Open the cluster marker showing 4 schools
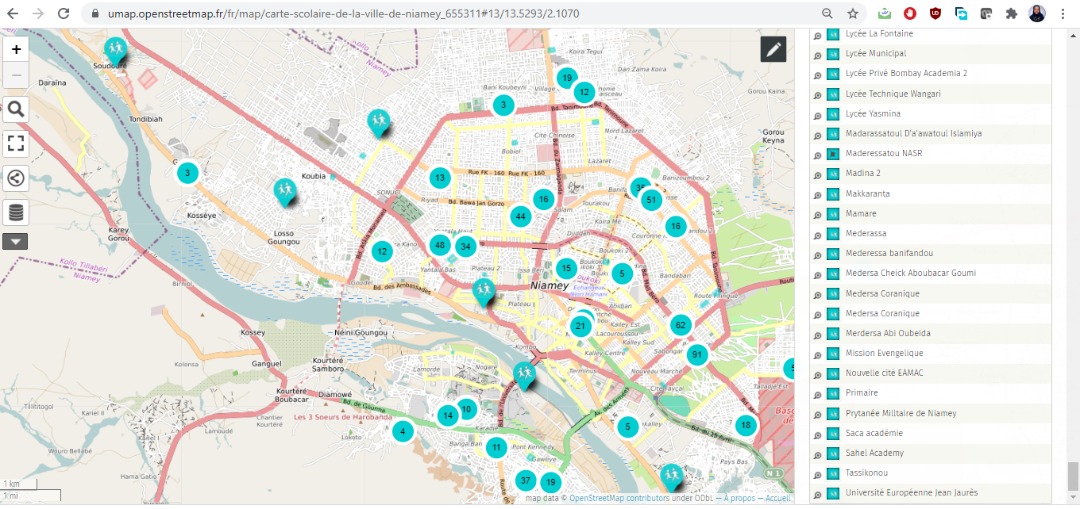 402,432
